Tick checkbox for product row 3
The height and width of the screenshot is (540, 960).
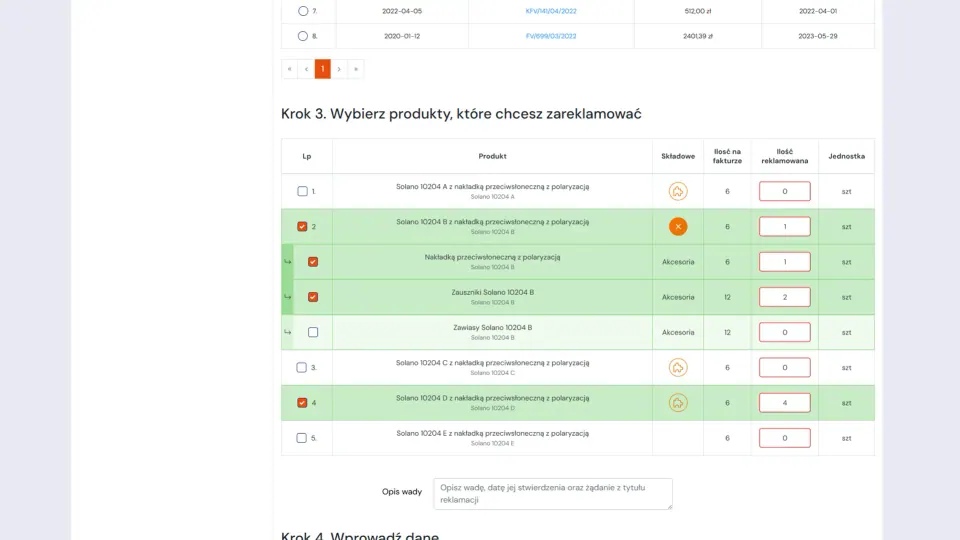pos(301,367)
